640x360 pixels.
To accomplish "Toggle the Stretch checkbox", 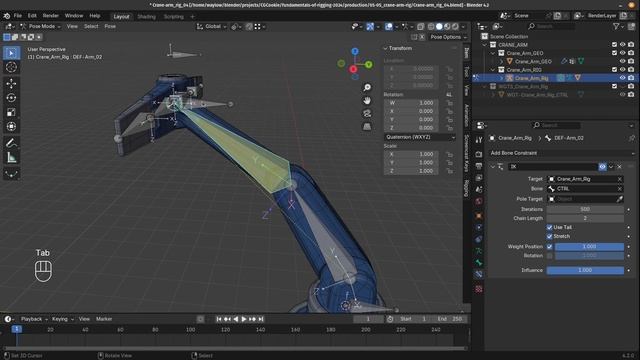I will coord(549,236).
